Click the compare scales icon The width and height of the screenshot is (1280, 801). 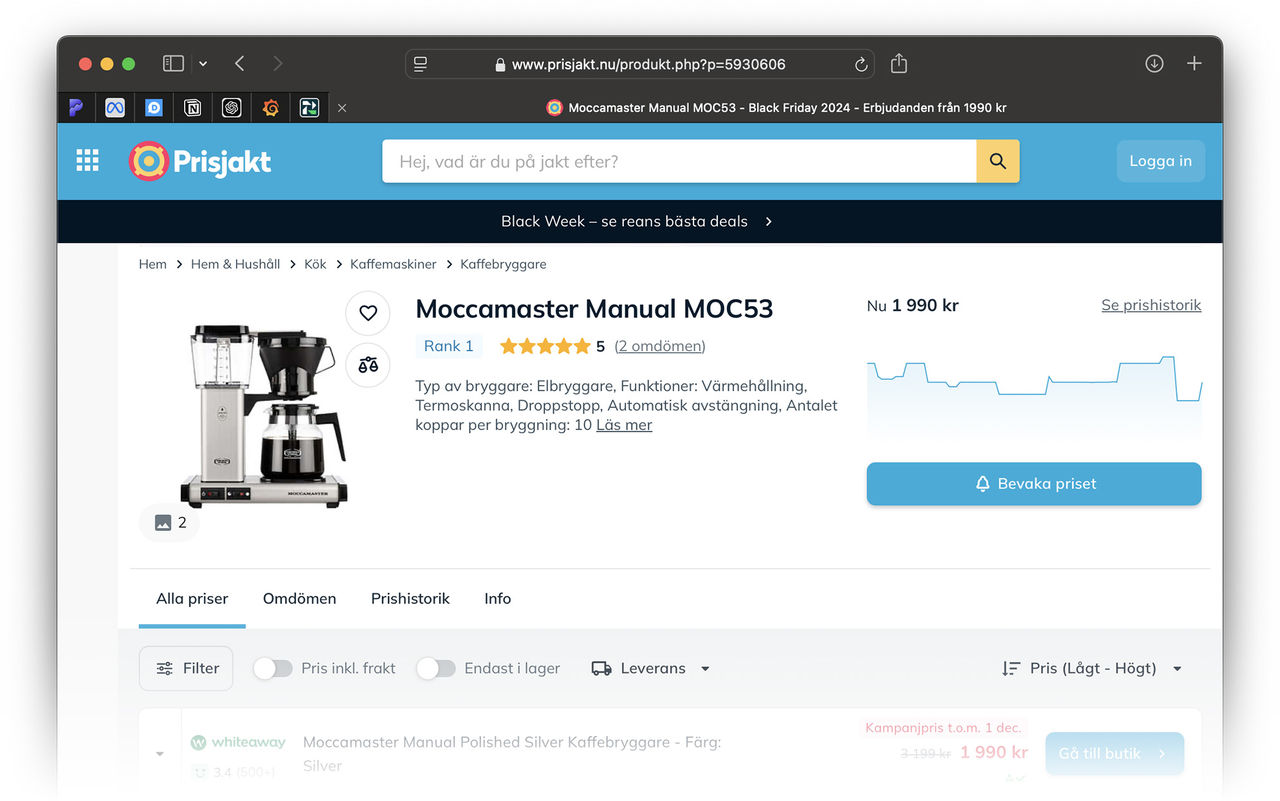tap(368, 365)
